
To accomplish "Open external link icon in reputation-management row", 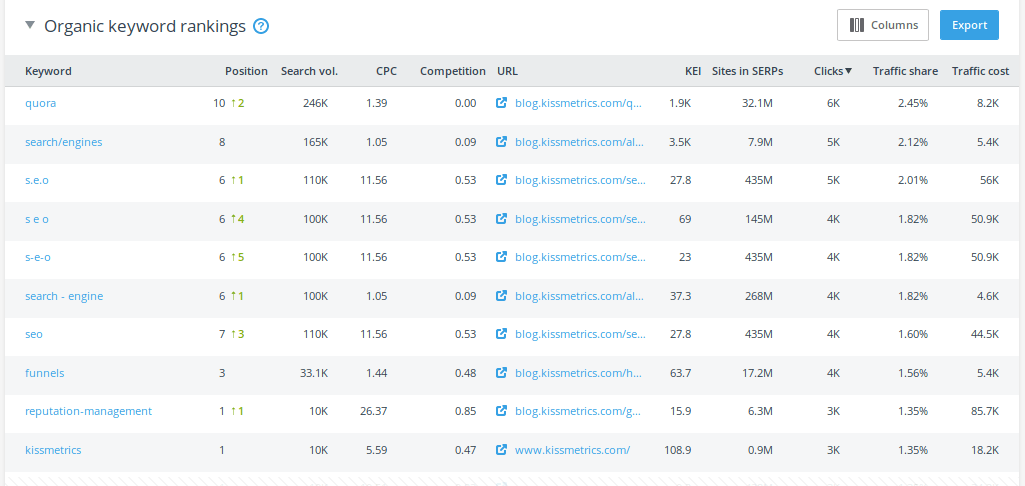I will (502, 411).
